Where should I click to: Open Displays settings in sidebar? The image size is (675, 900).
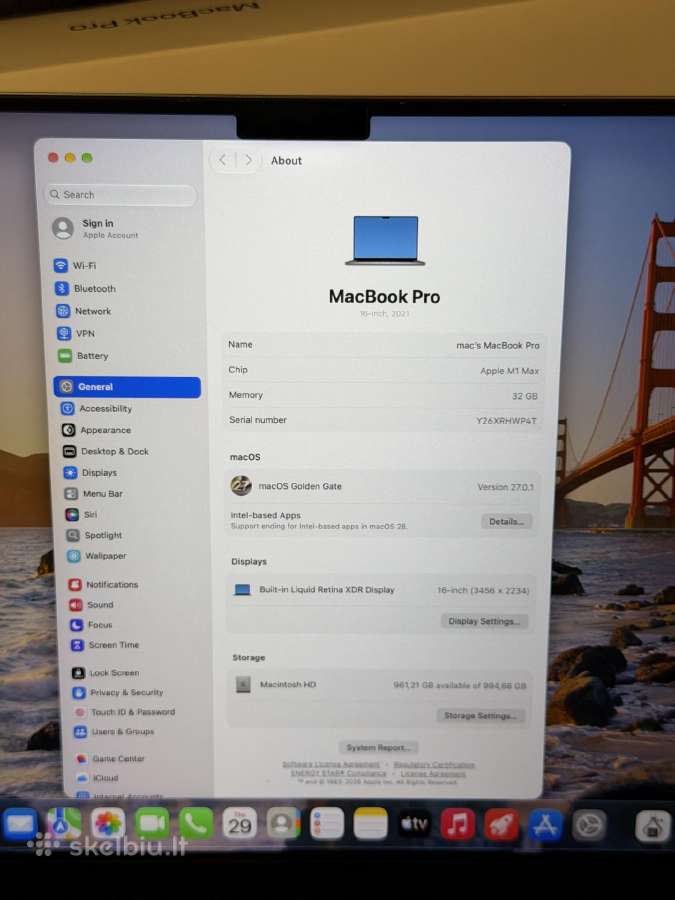point(91,473)
